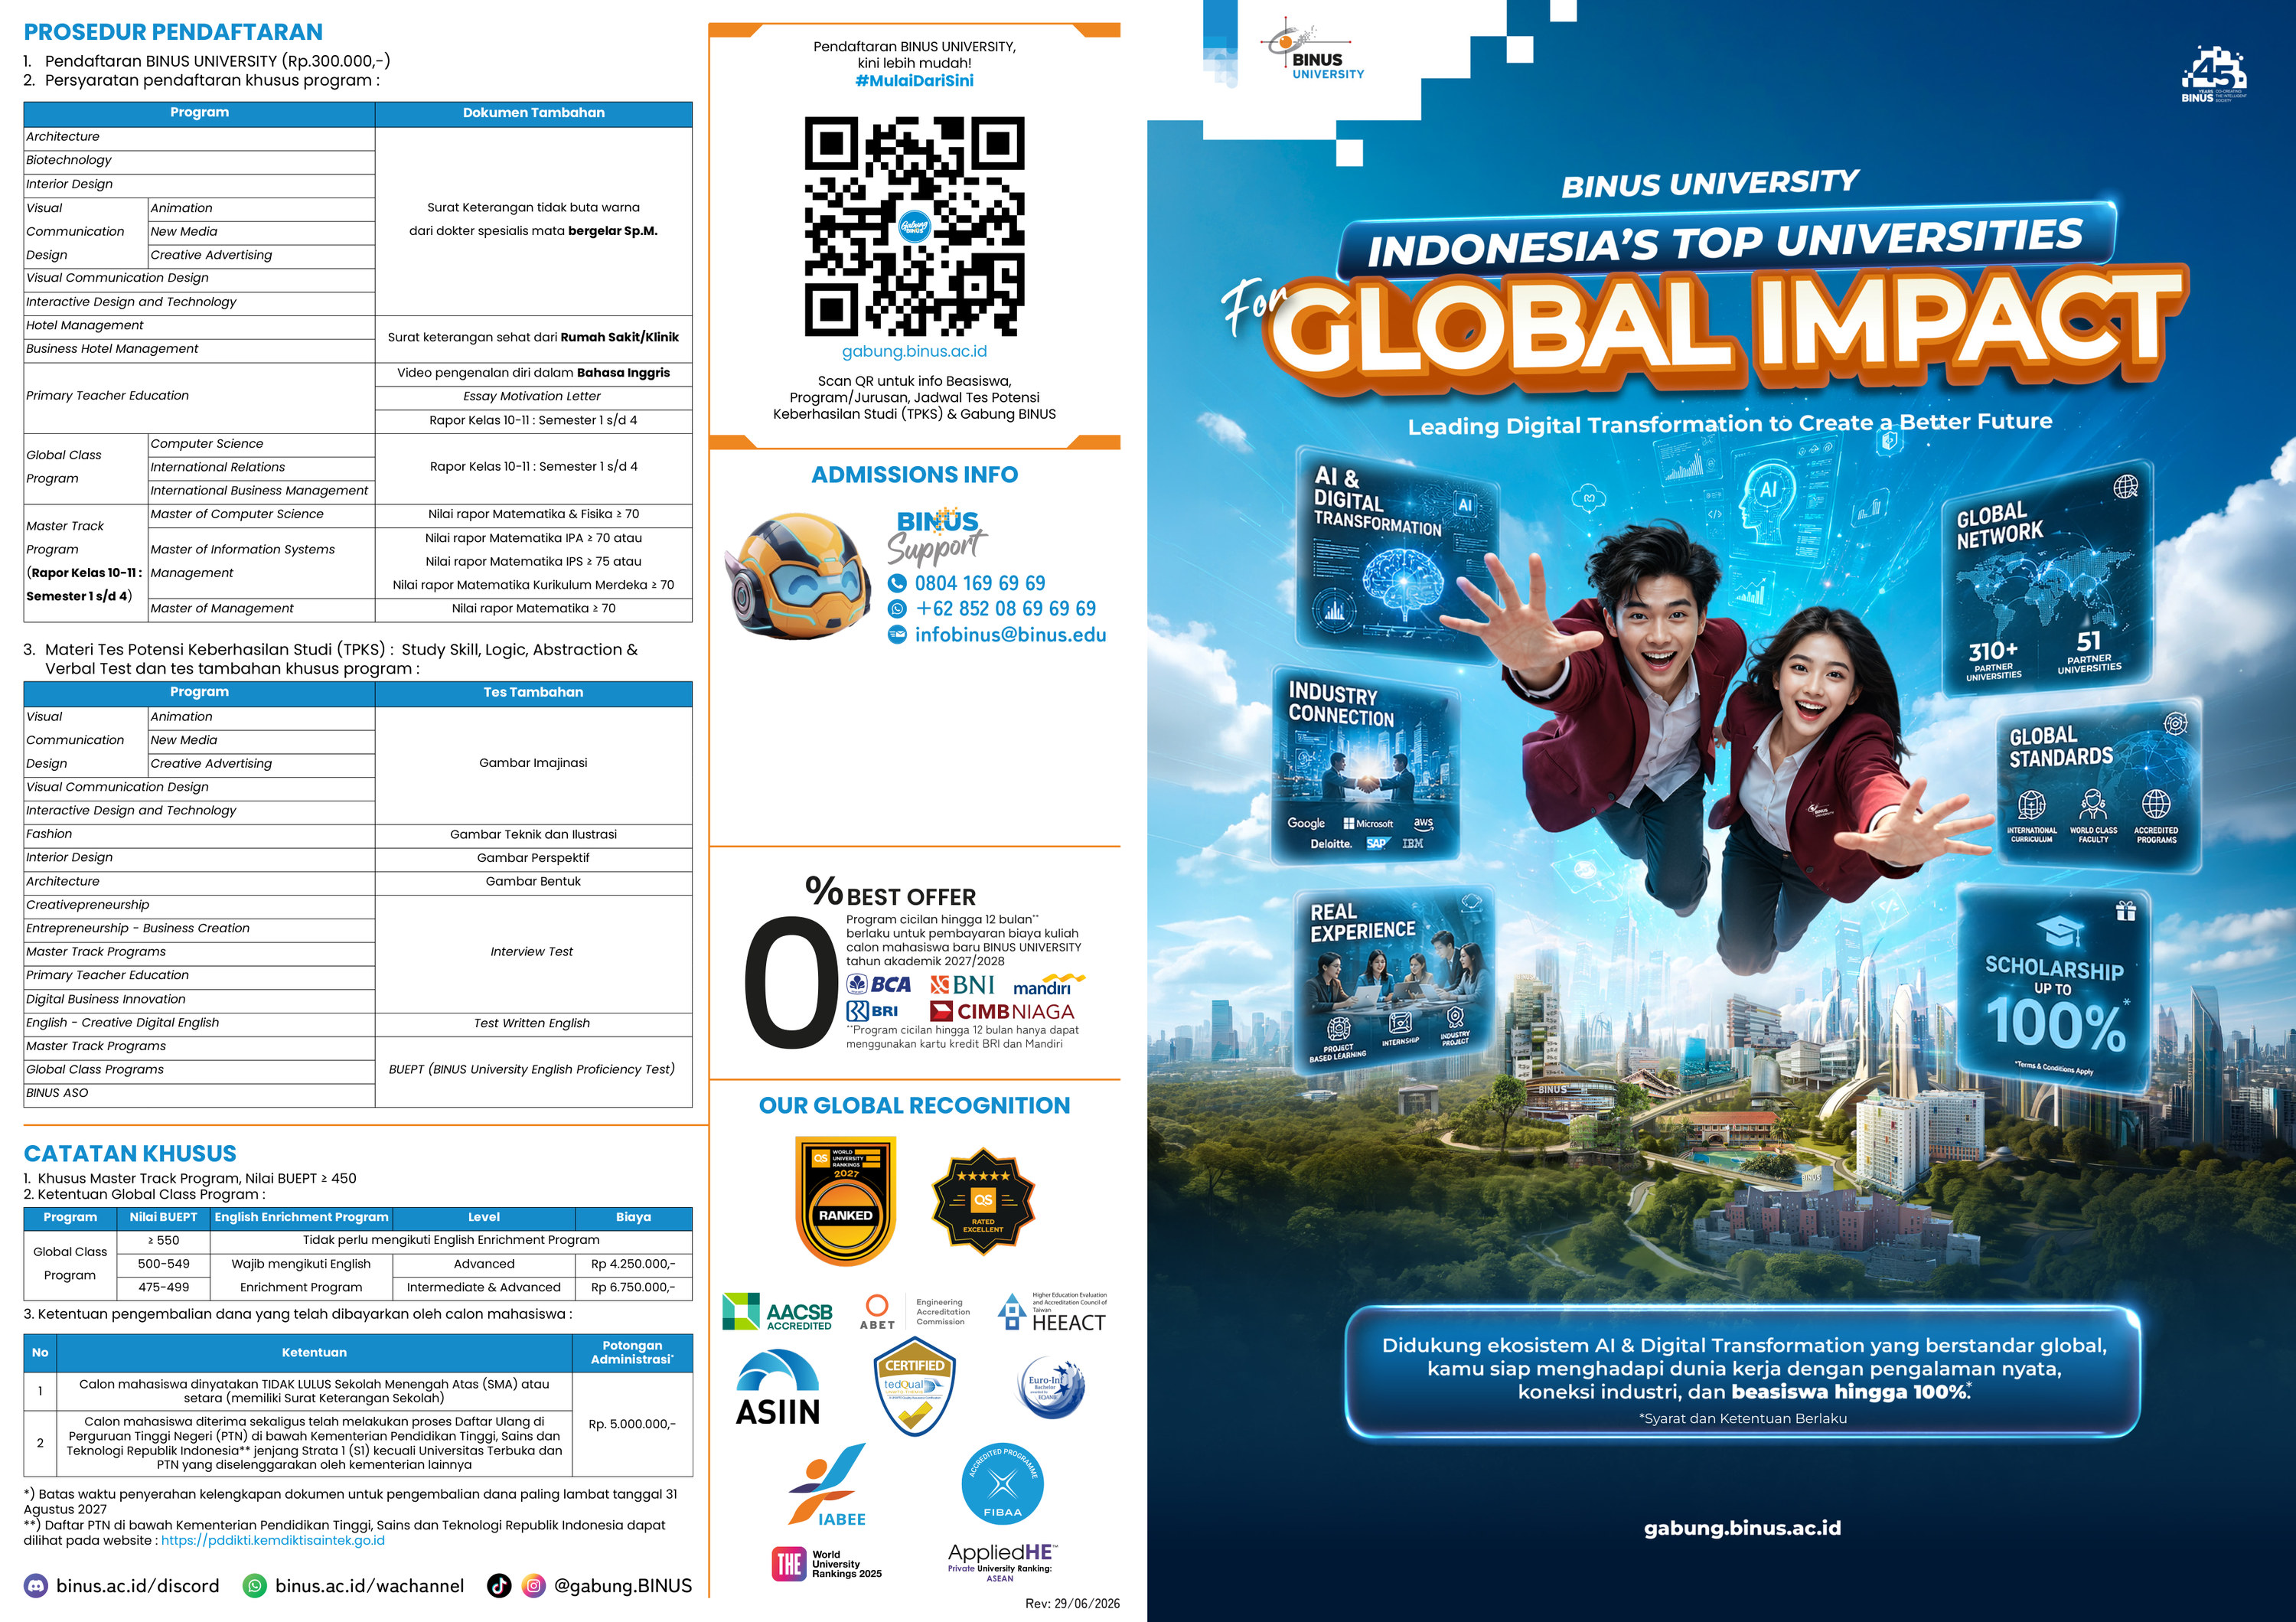Click the Instagram icon beside @gabung.BINUS
This screenshot has height=1622, width=2296.
pyautogui.click(x=535, y=1586)
